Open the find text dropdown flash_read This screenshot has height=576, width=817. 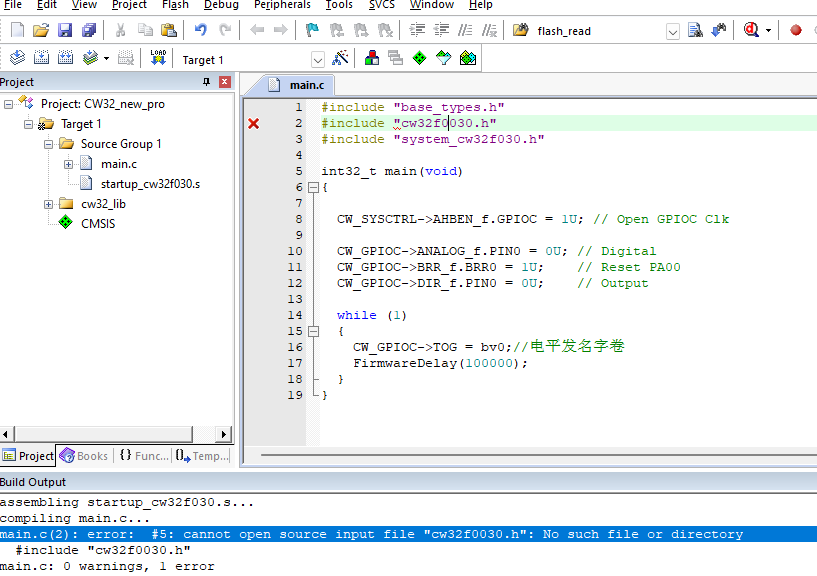[x=673, y=31]
